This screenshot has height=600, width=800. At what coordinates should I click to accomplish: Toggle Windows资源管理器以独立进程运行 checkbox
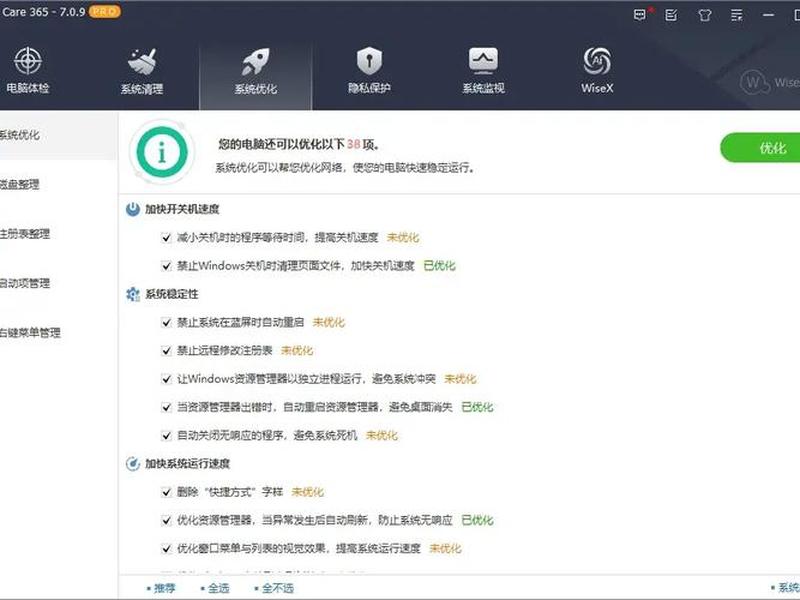(166, 379)
